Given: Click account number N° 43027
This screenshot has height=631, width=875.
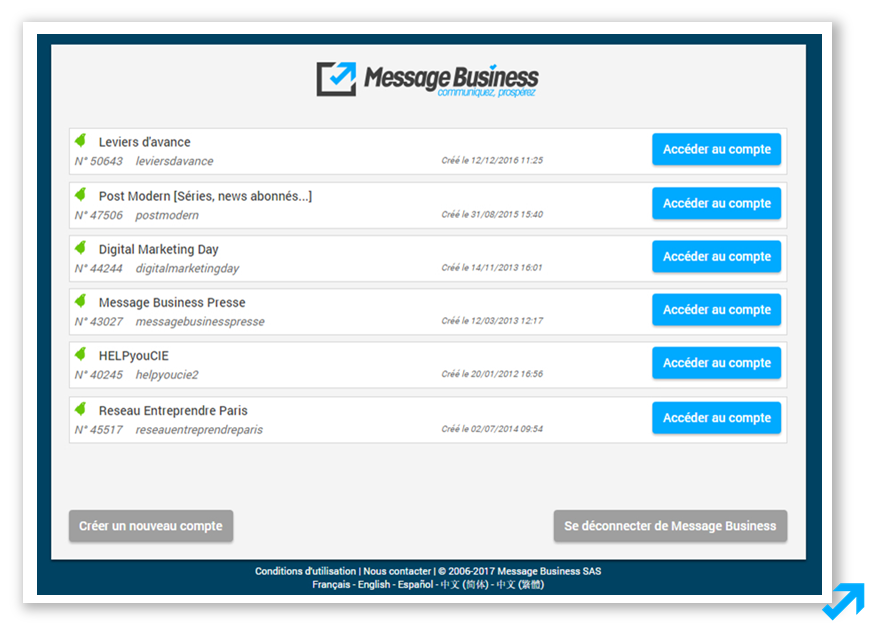Looking at the screenshot, I should (99, 322).
